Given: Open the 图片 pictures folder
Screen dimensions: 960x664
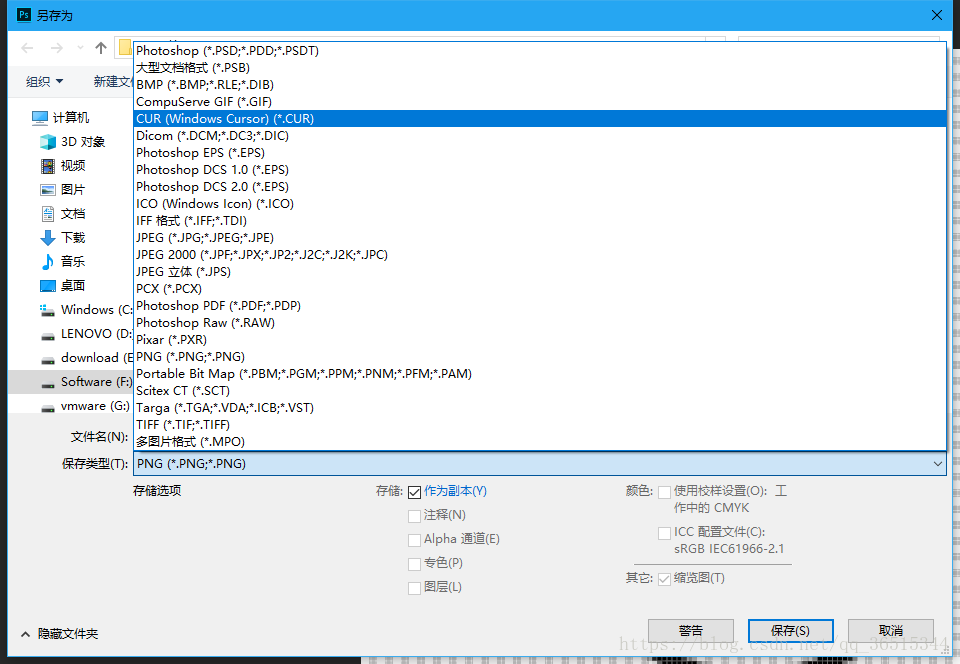Looking at the screenshot, I should pyautogui.click(x=62, y=190).
